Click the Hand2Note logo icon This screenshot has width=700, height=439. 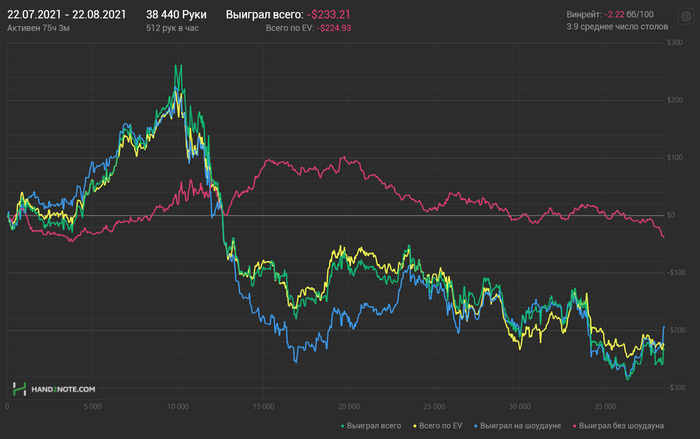[19, 389]
